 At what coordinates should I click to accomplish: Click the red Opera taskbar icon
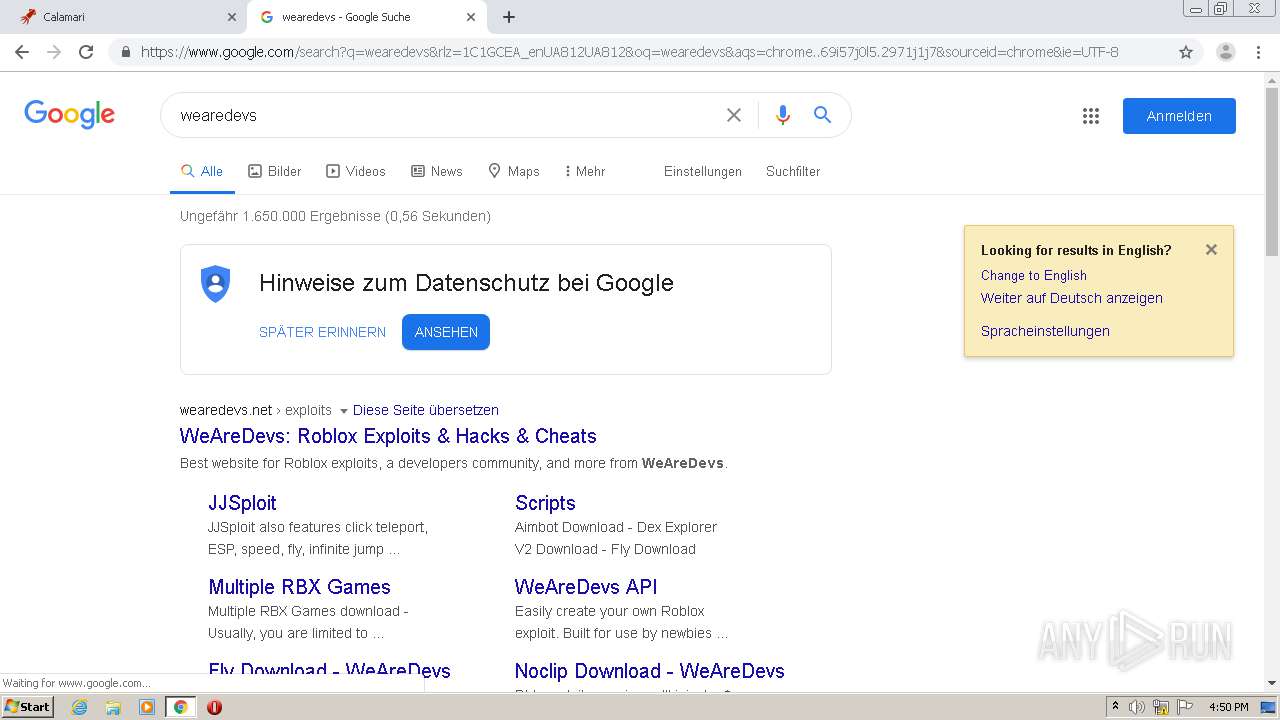[214, 707]
